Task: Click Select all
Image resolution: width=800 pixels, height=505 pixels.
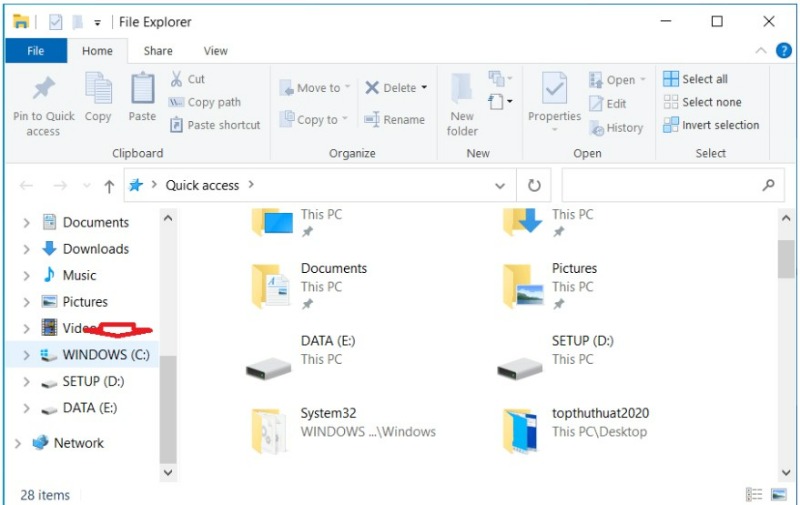Action: tap(695, 79)
